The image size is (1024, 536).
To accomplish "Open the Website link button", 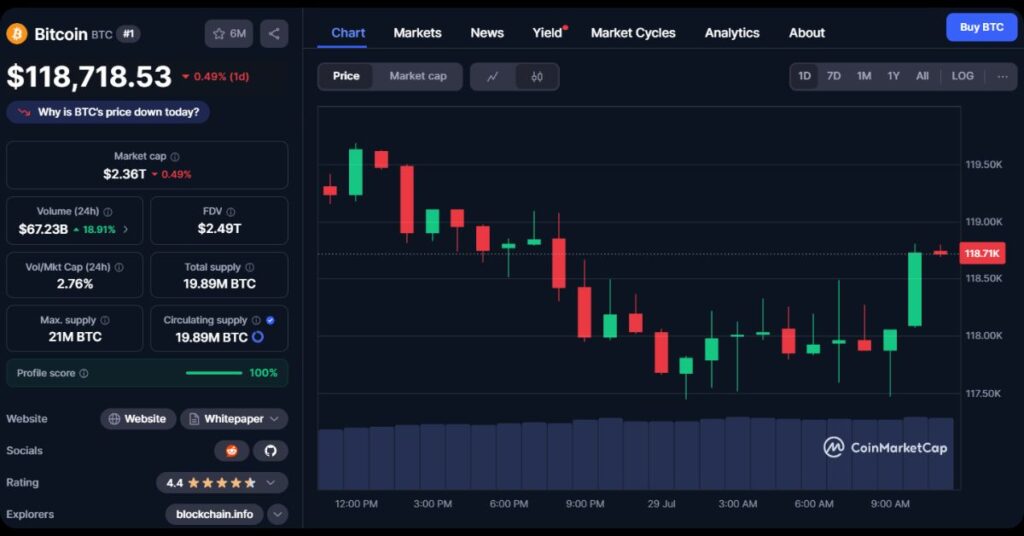I will [x=138, y=419].
